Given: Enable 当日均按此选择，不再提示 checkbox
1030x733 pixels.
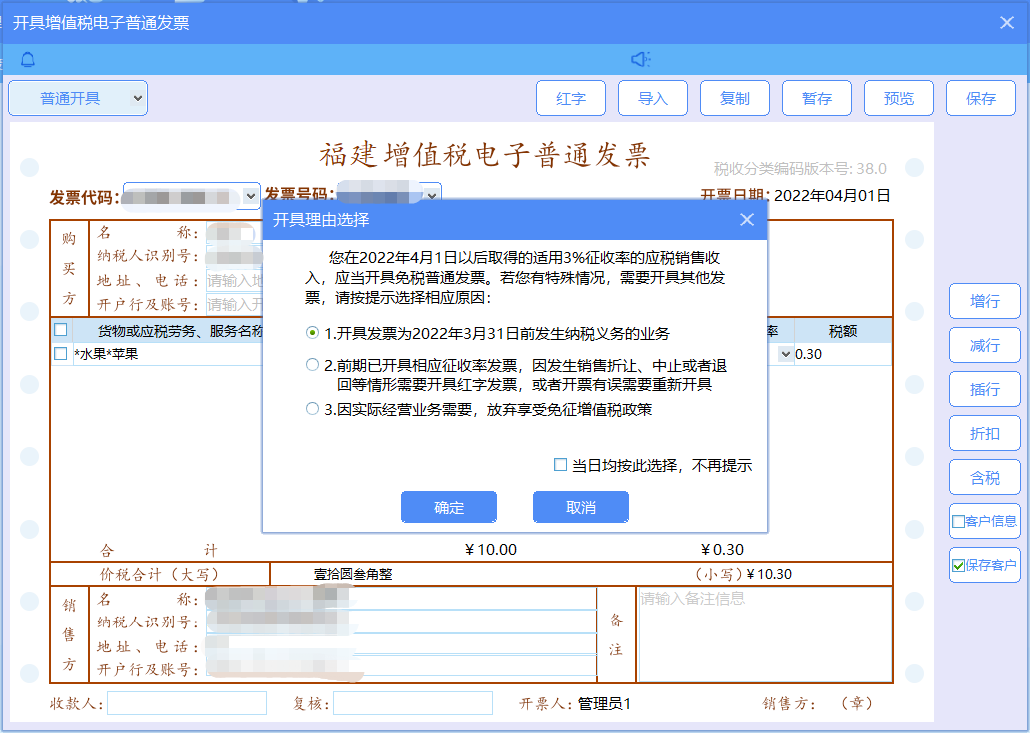Looking at the screenshot, I should 561,465.
